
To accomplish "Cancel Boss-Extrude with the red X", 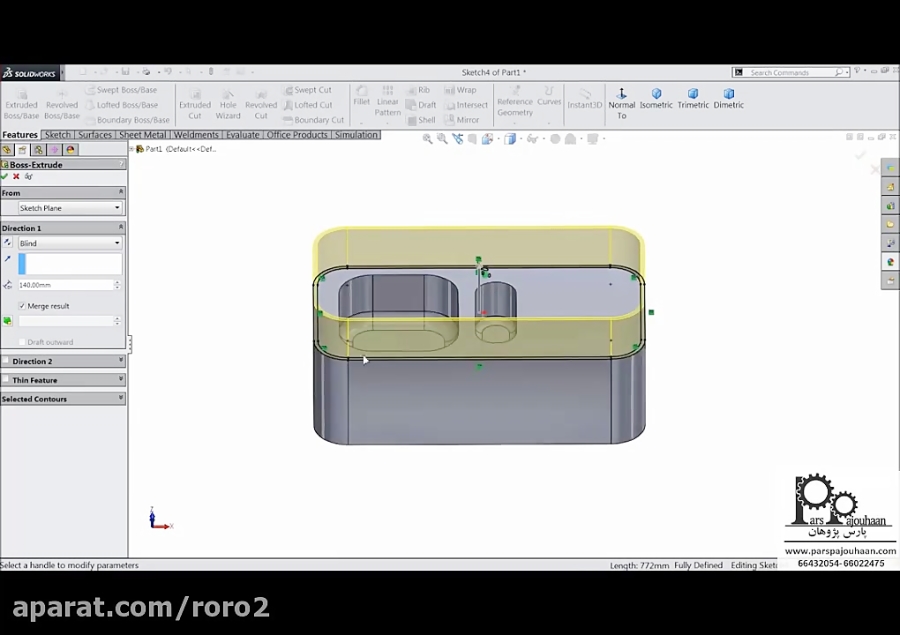I will point(15,177).
